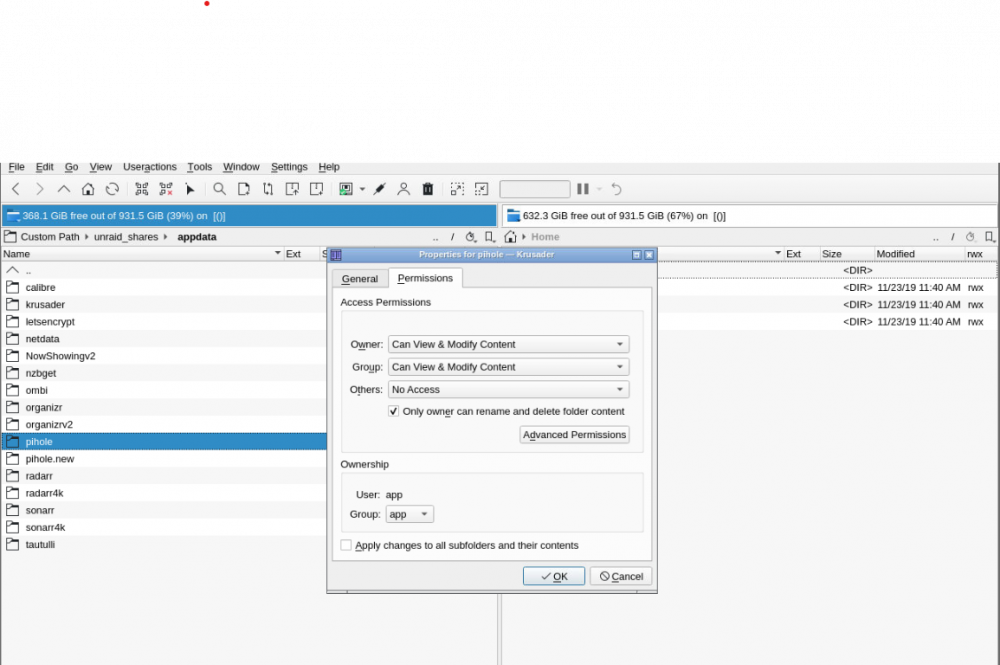The width and height of the screenshot is (1000, 665).
Task: Confirm dialog with OK button
Action: click(x=554, y=576)
